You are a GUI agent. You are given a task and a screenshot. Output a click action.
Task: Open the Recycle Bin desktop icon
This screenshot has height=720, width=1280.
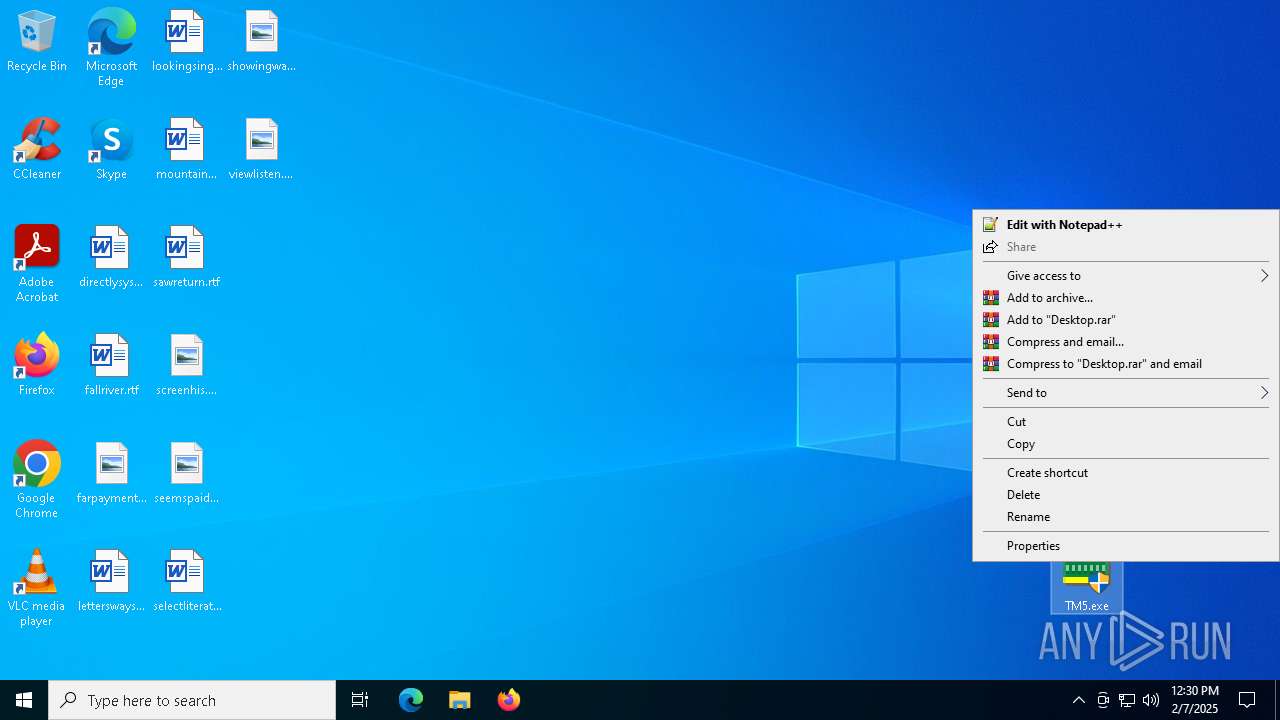[x=37, y=41]
